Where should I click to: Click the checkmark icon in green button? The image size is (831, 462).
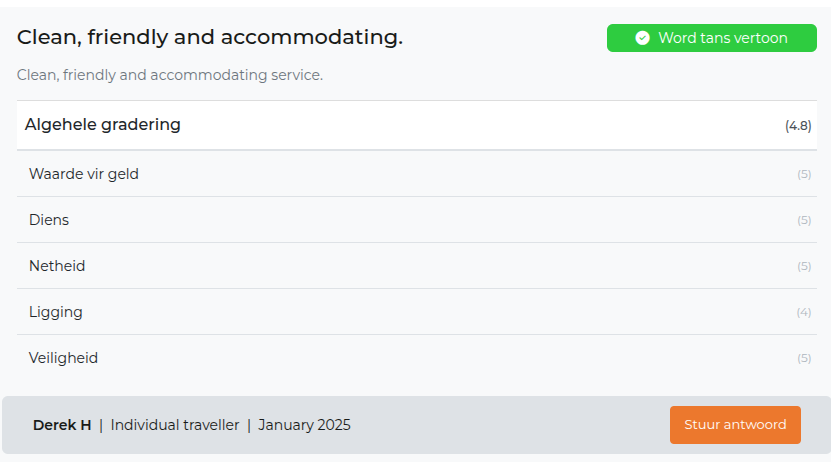pyautogui.click(x=643, y=38)
